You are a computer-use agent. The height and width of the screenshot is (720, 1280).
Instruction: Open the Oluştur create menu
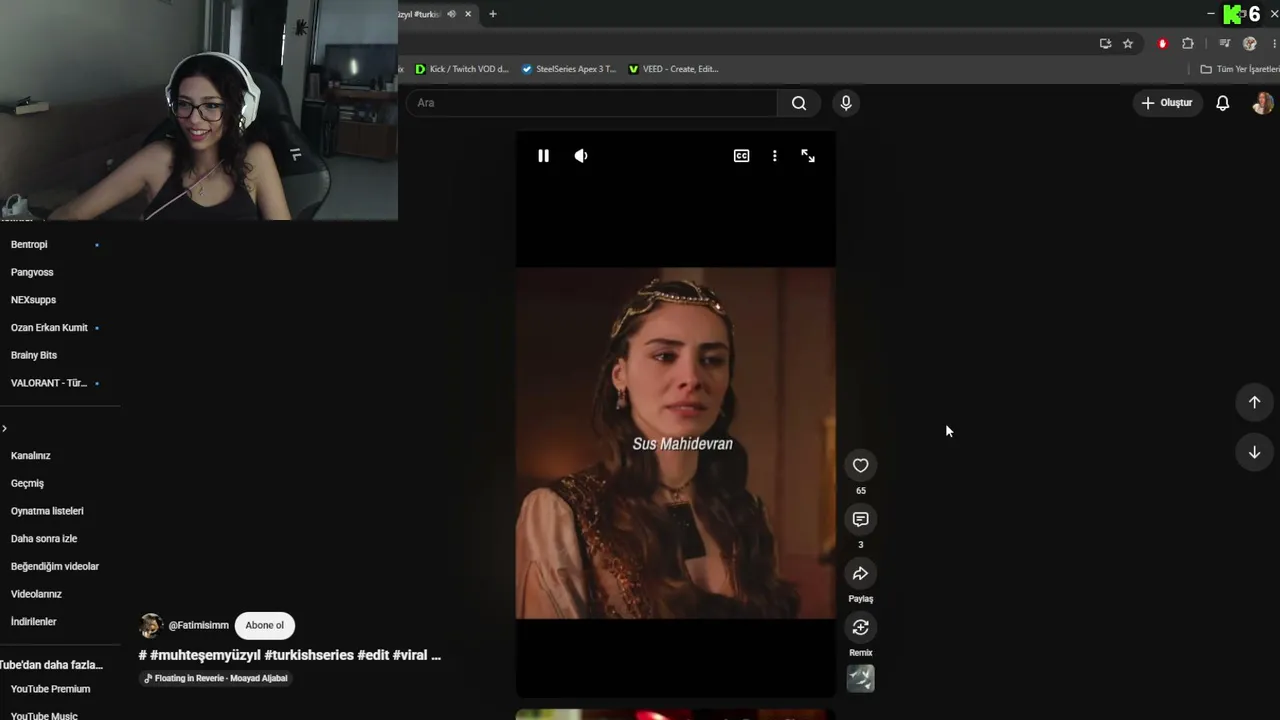click(x=1166, y=103)
